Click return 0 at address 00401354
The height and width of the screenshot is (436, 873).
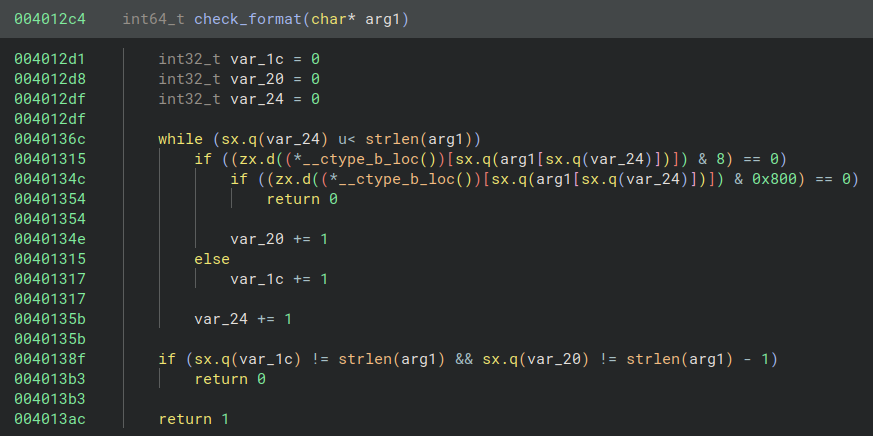click(302, 199)
